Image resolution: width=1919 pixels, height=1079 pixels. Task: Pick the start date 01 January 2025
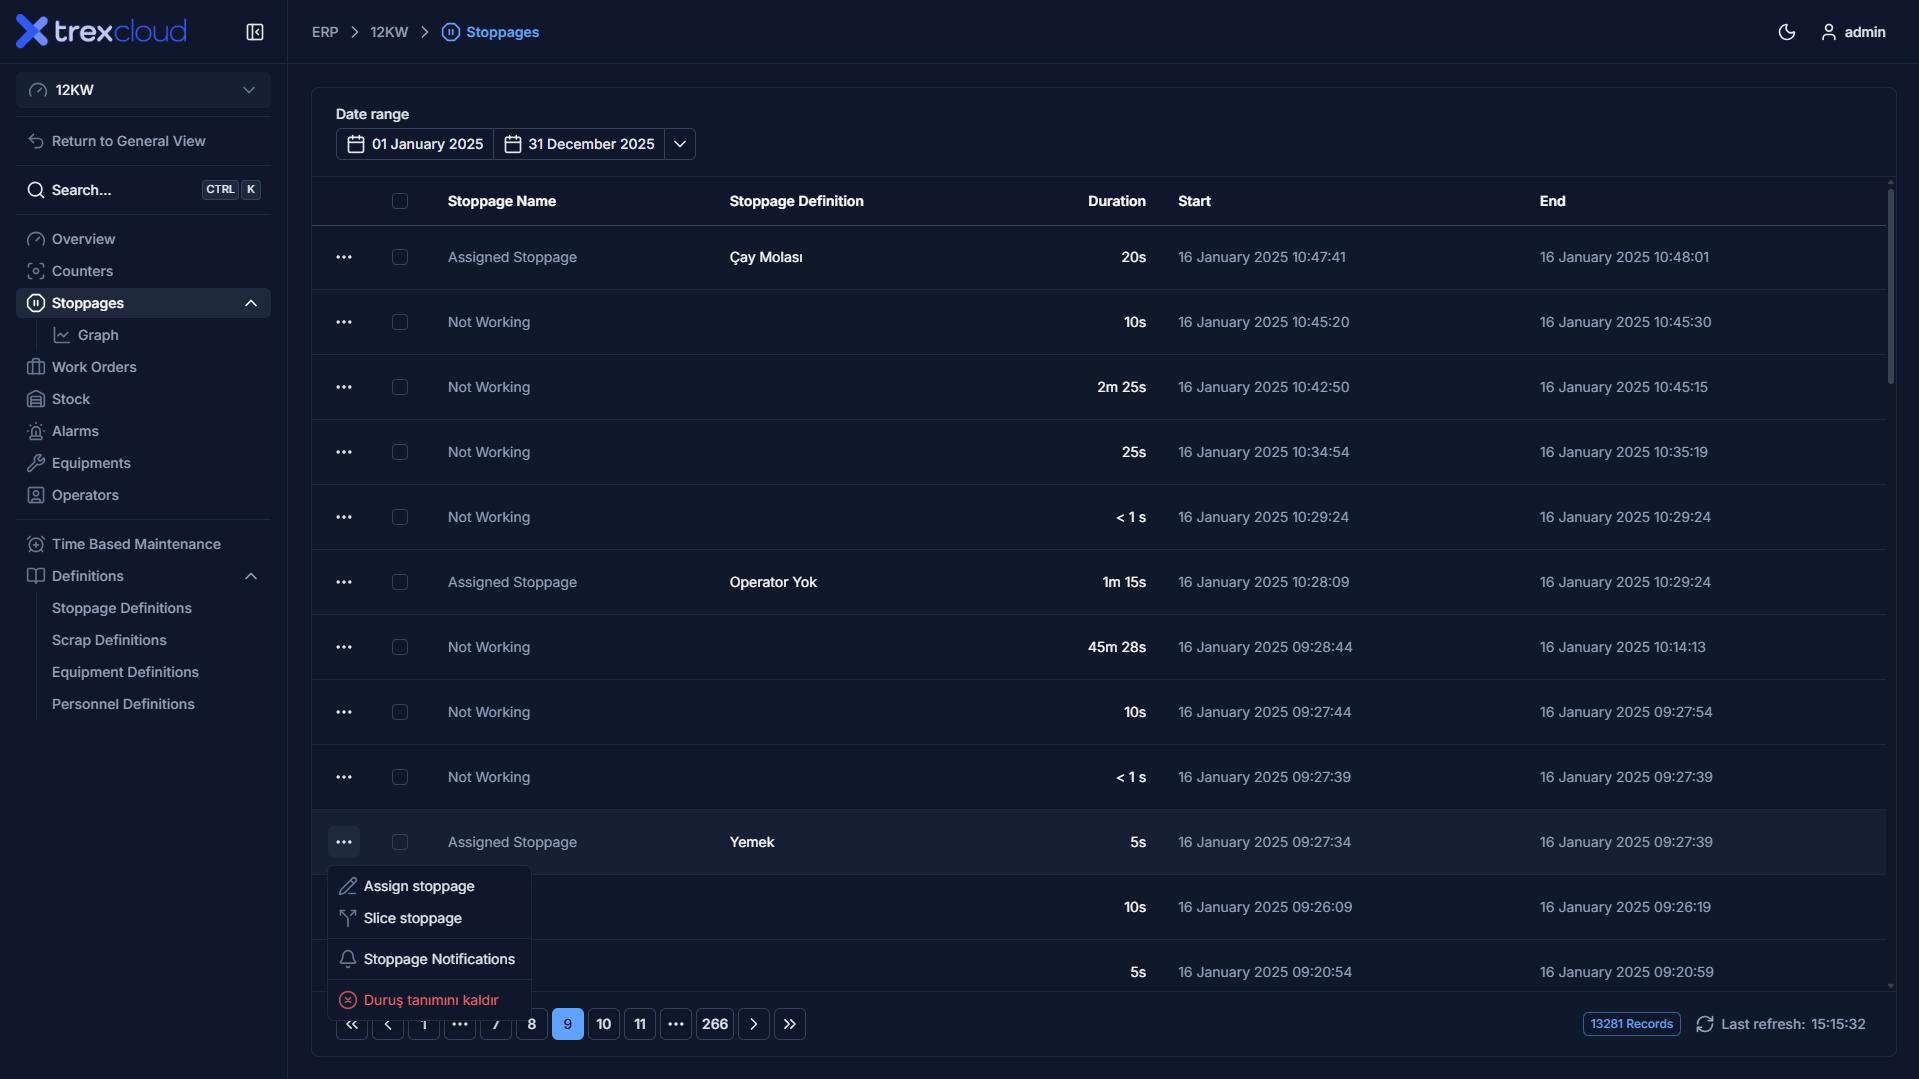click(415, 144)
